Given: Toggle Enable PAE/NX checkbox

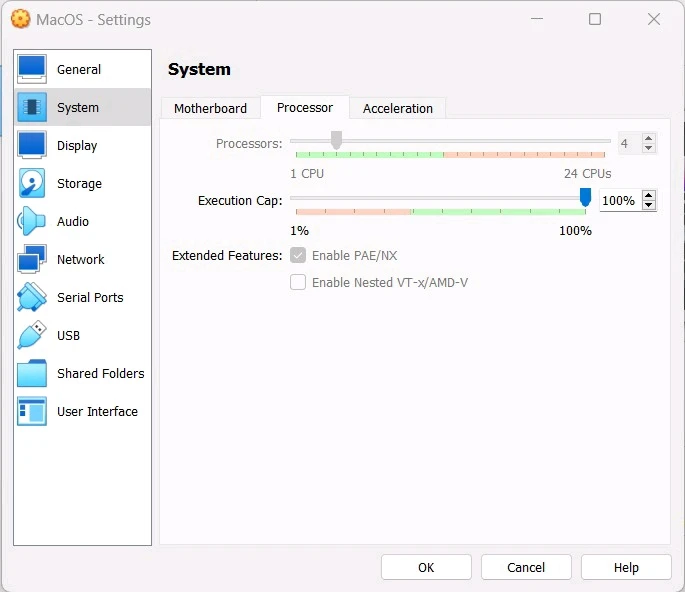Looking at the screenshot, I should coord(298,255).
